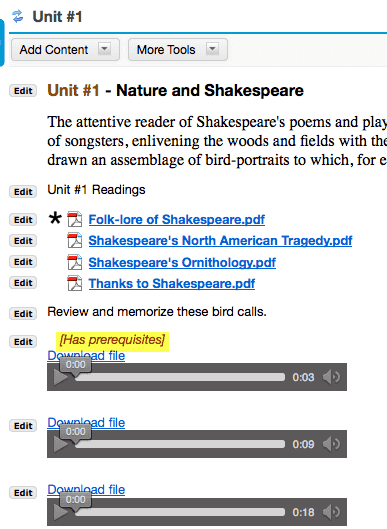Seek within the 0:18 audio progress bar
The width and height of the screenshot is (387, 529).
tap(181, 512)
